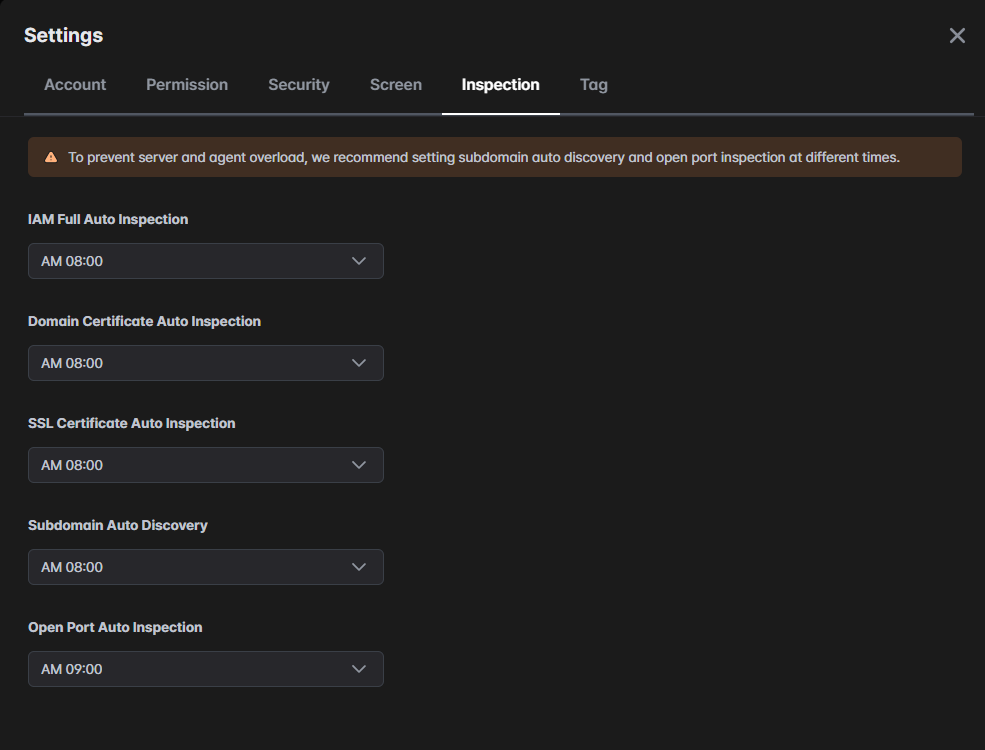
Task: Expand Domain Certificate Auto Inspection chevron arrow
Action: click(x=359, y=363)
